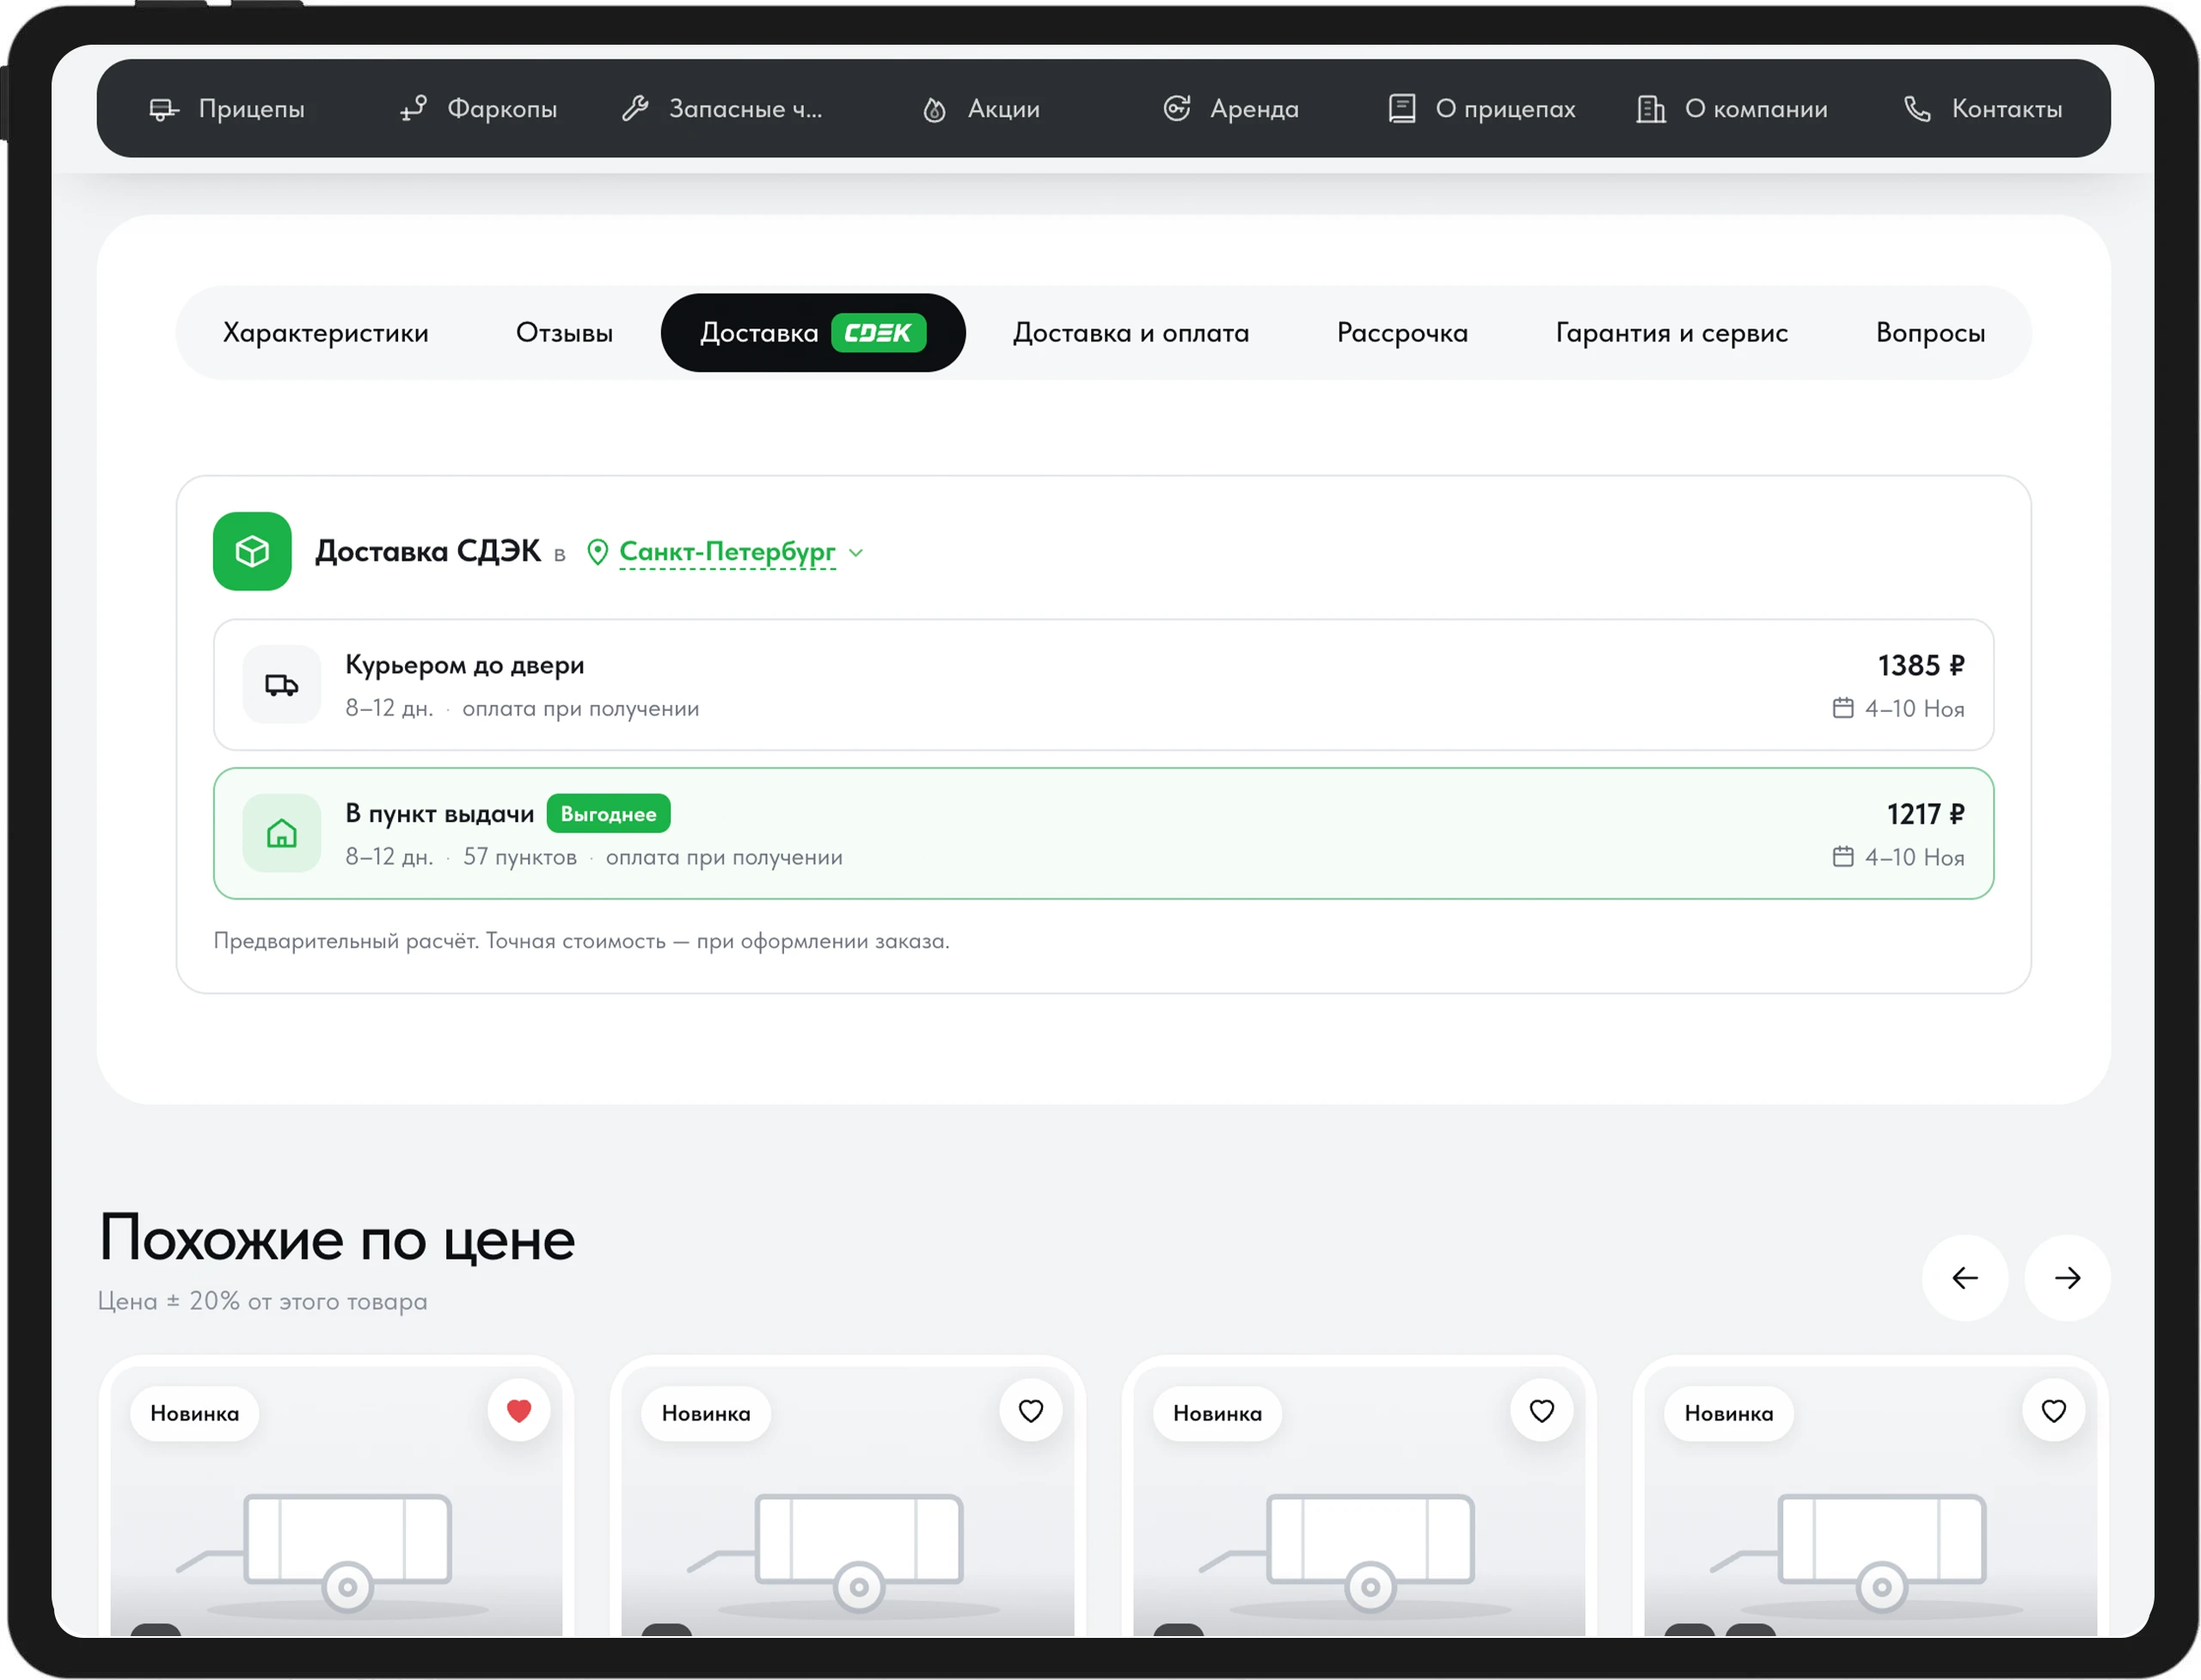Add fourth product card to favorites
Screen dimensions: 2201x1680
pyautogui.click(x=2054, y=1411)
